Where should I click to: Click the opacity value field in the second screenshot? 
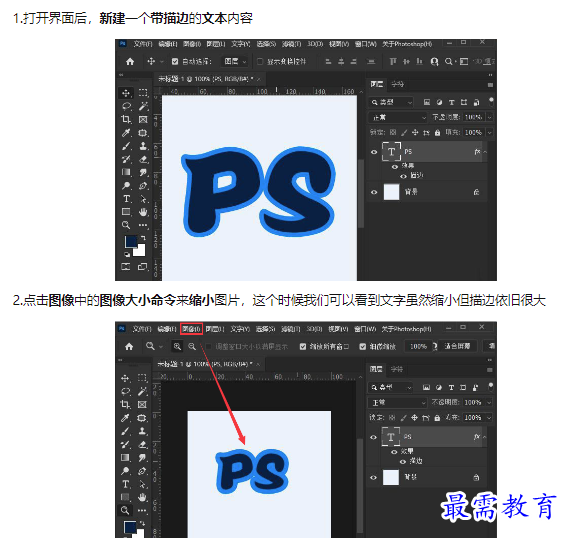point(472,403)
